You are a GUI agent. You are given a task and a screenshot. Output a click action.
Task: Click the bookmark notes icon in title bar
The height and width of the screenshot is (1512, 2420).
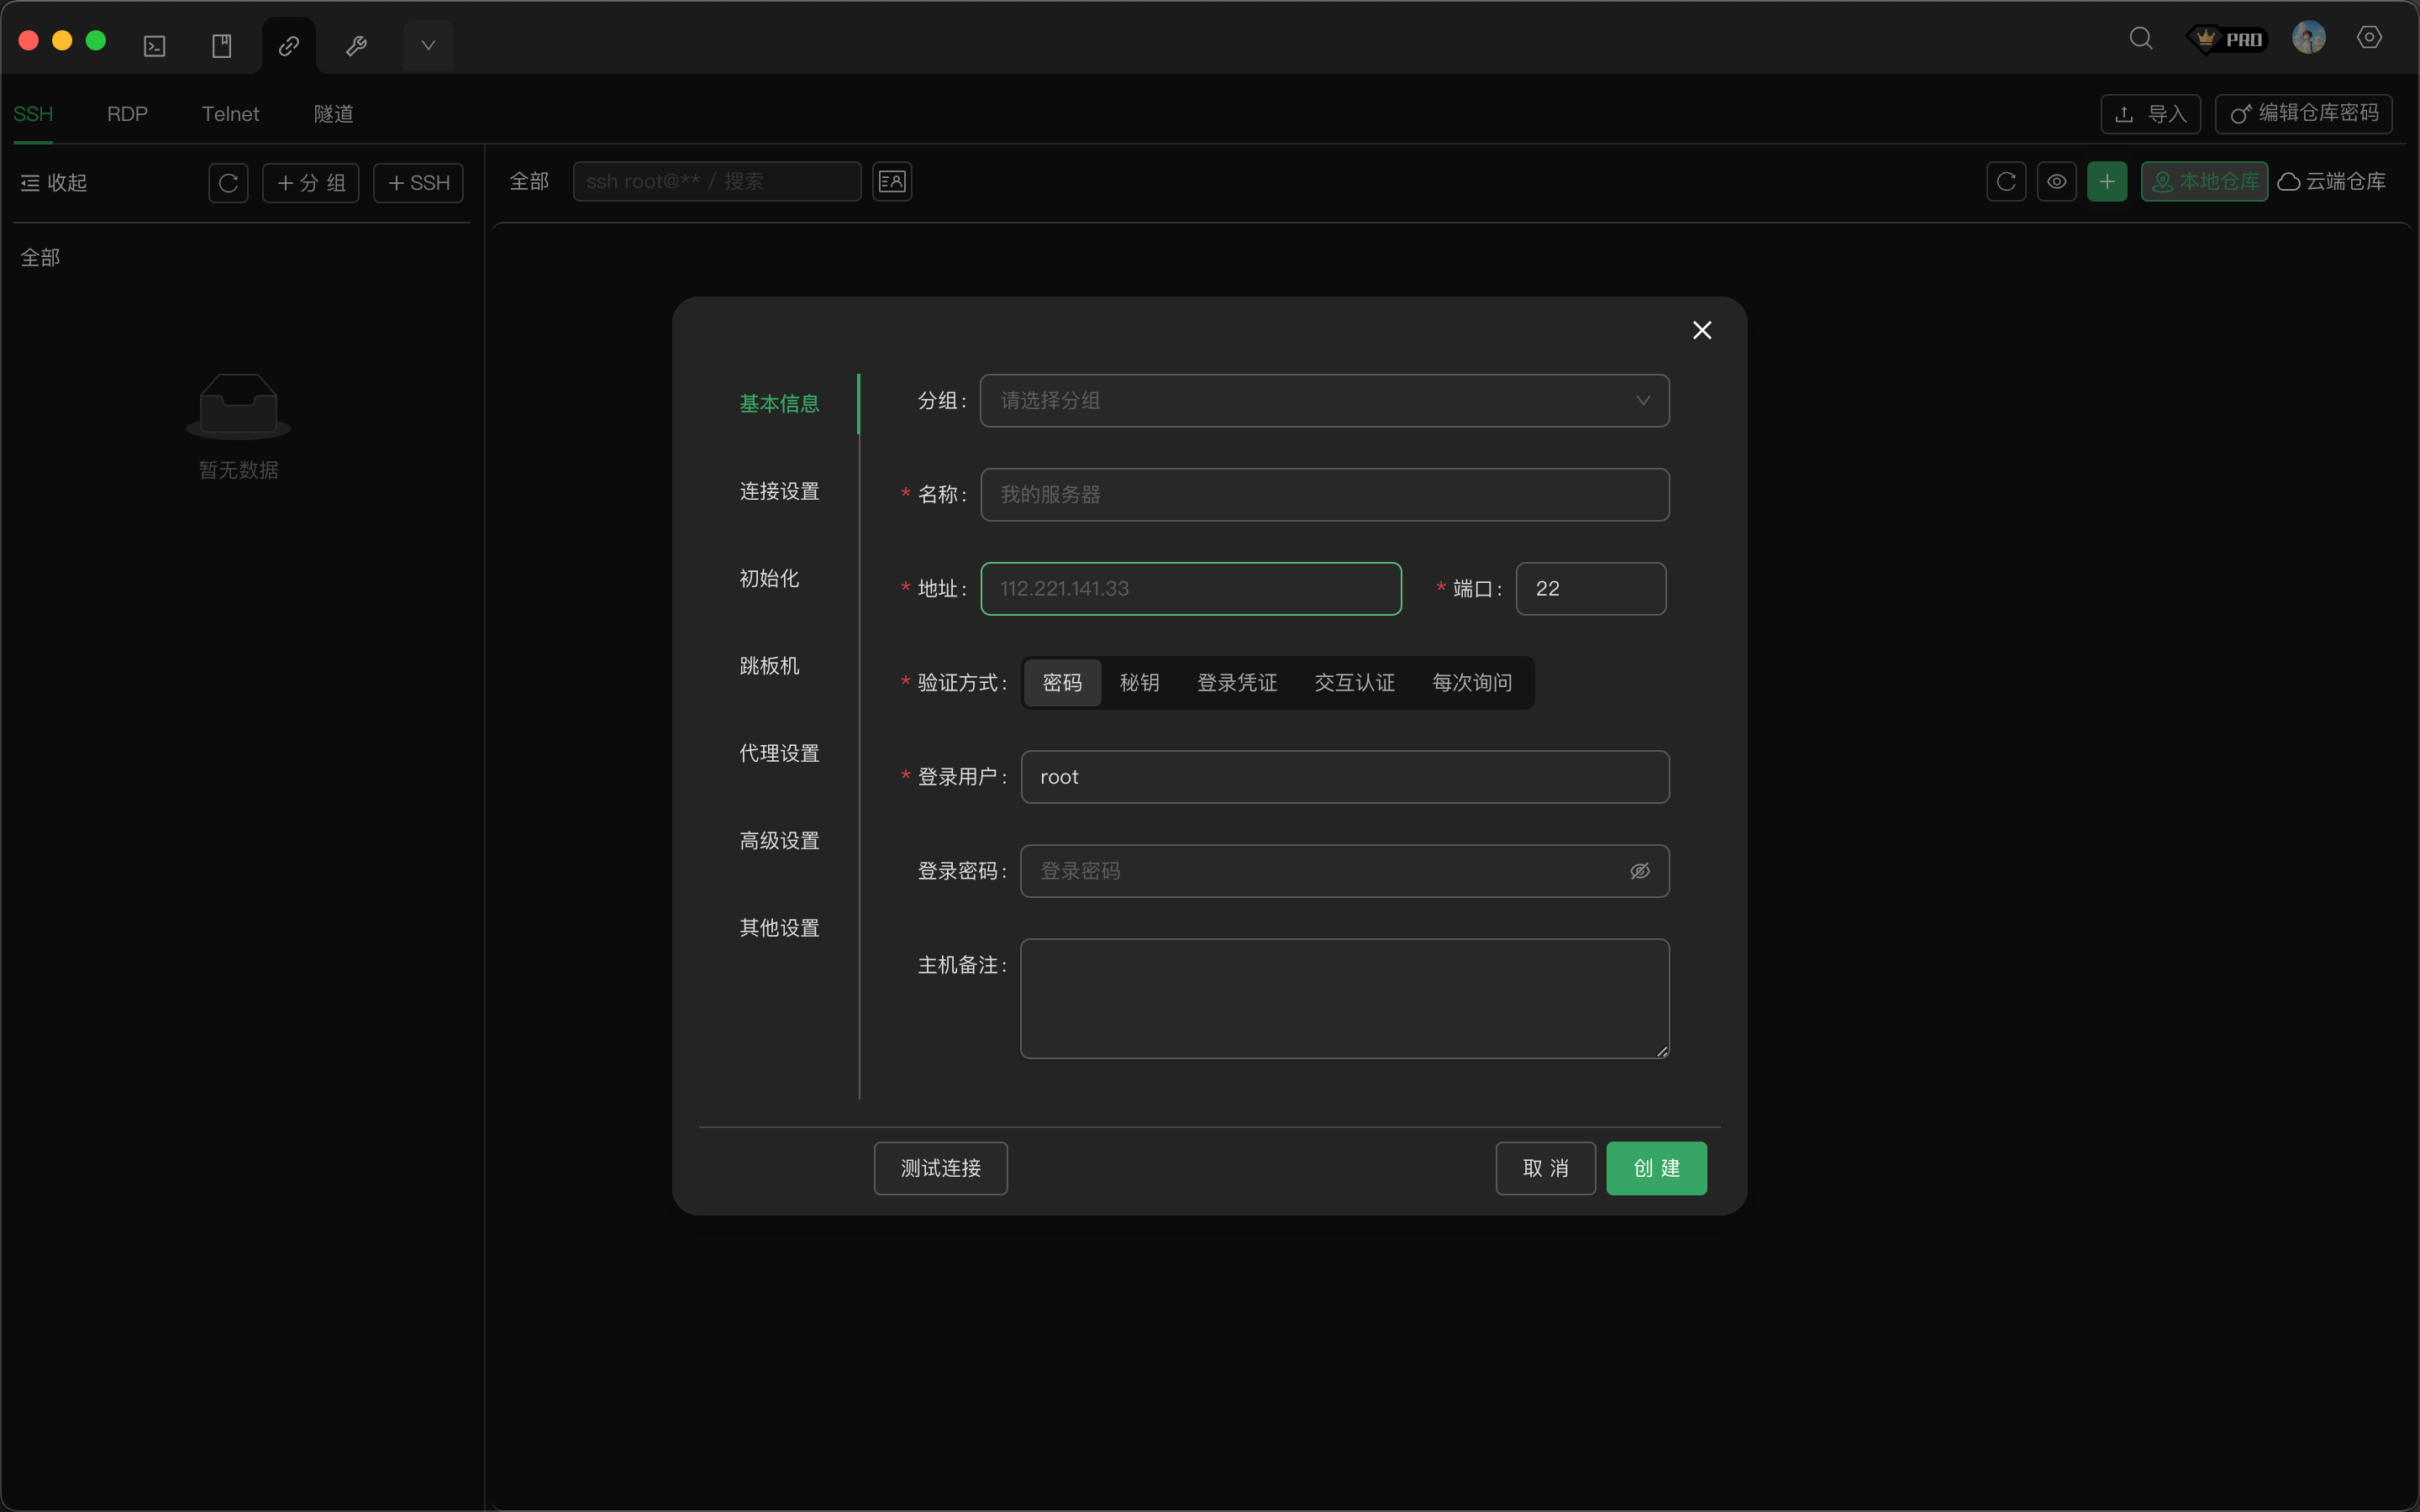[222, 46]
